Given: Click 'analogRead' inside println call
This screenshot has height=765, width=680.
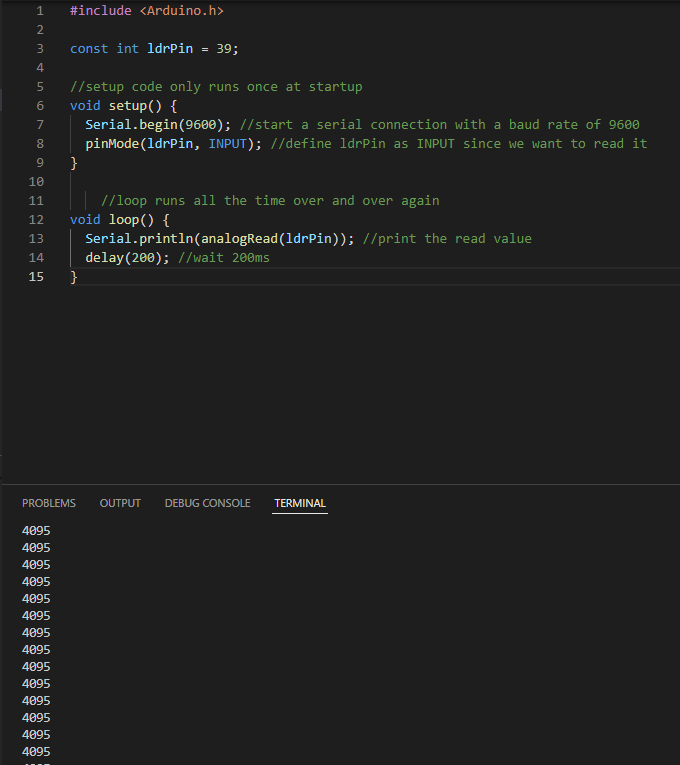Looking at the screenshot, I should (x=239, y=239).
